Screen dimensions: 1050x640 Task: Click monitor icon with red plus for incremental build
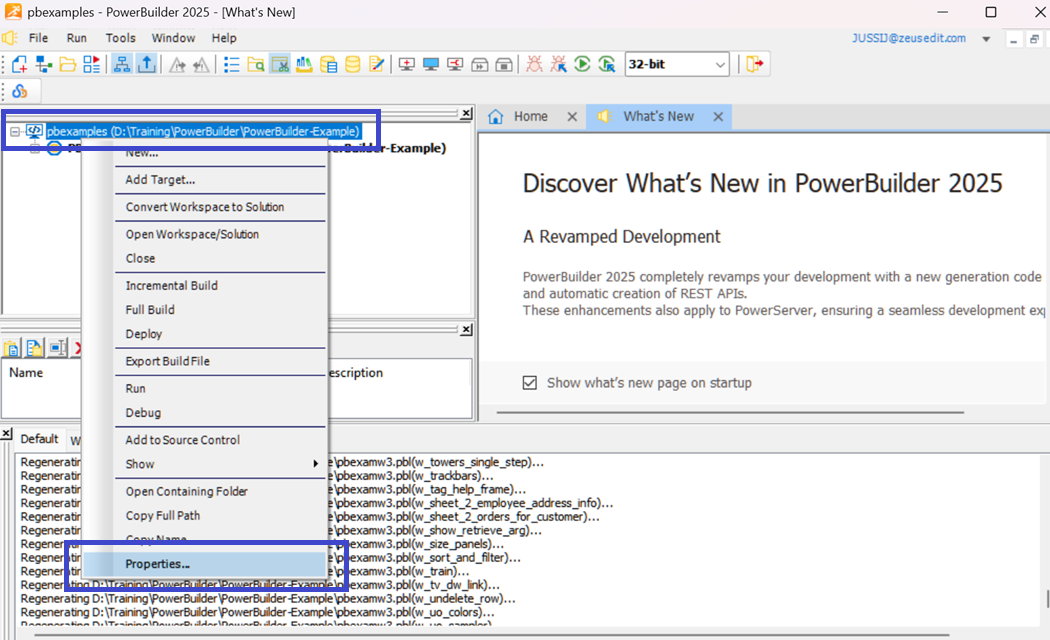tap(406, 64)
